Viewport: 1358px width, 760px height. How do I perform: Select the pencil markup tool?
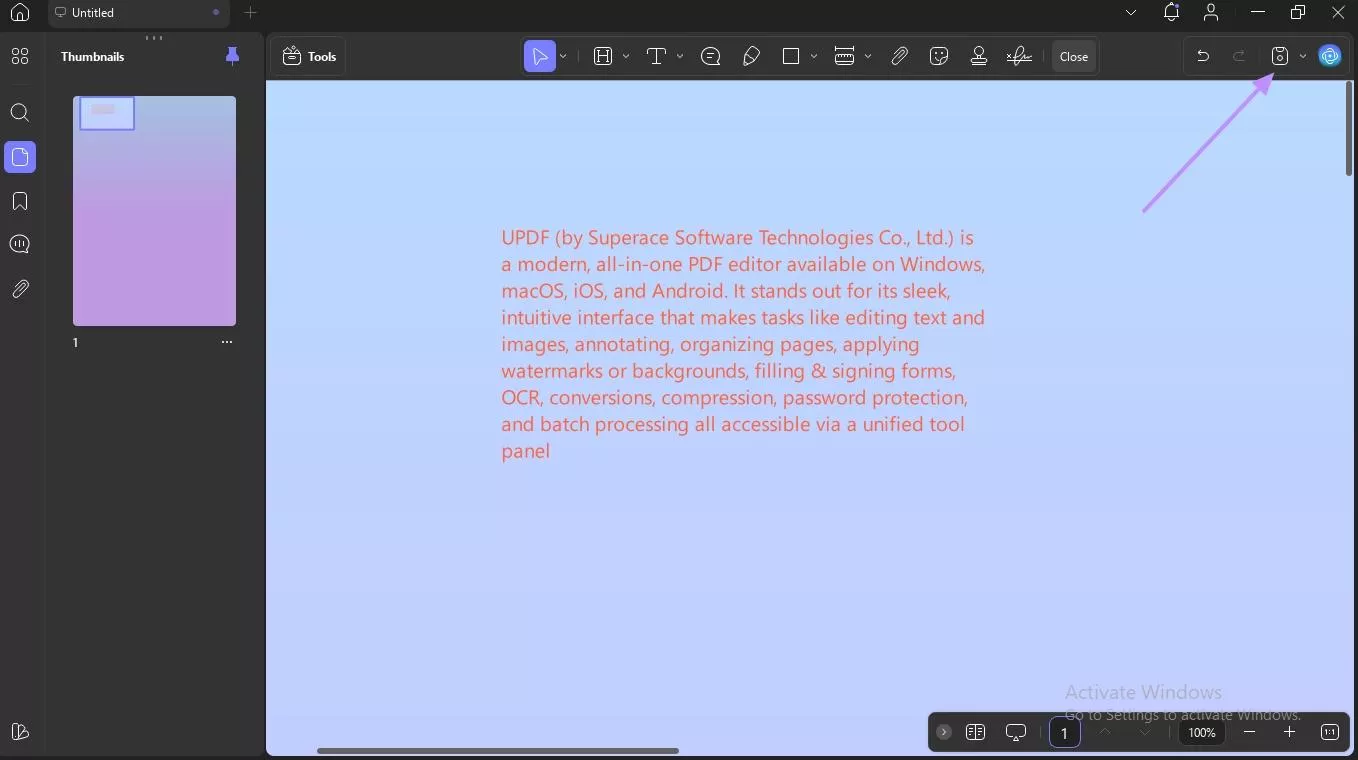[x=751, y=56]
